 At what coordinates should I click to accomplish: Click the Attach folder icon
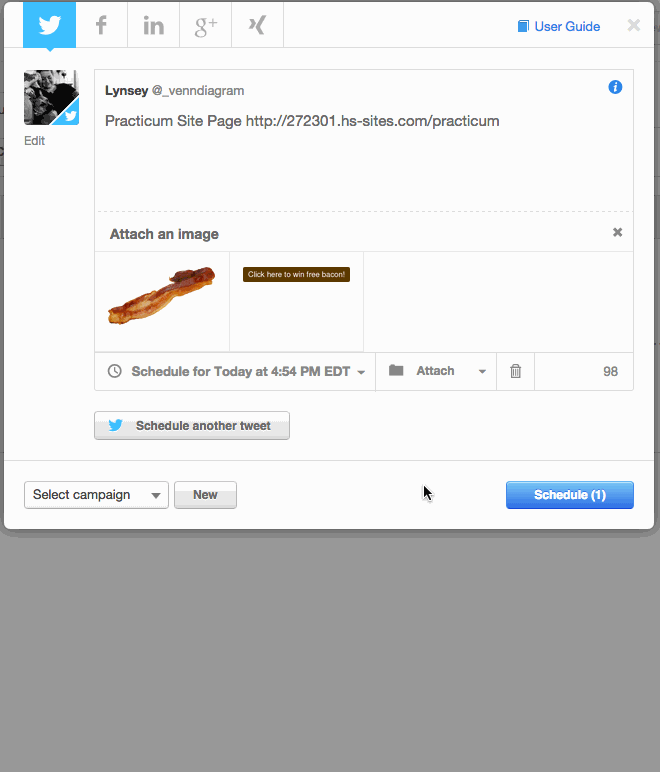[x=396, y=370]
